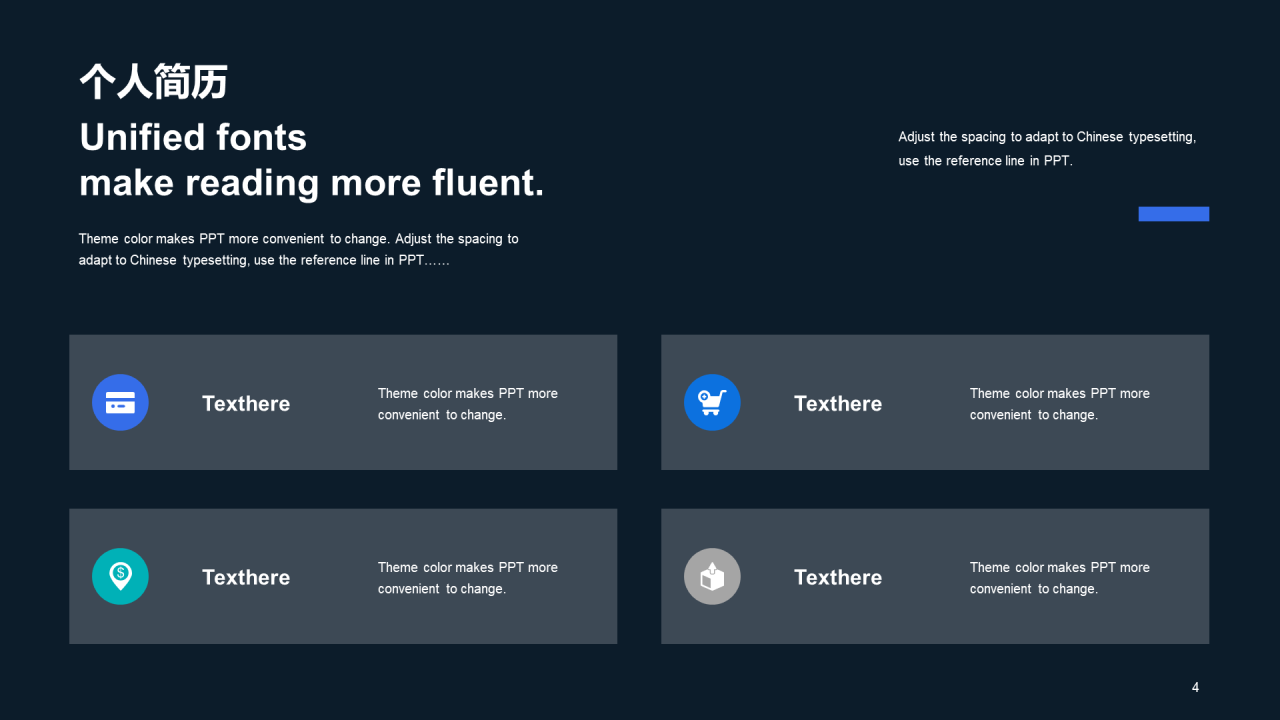
Task: Select the Chinese title 个人简历
Action: [x=154, y=82]
